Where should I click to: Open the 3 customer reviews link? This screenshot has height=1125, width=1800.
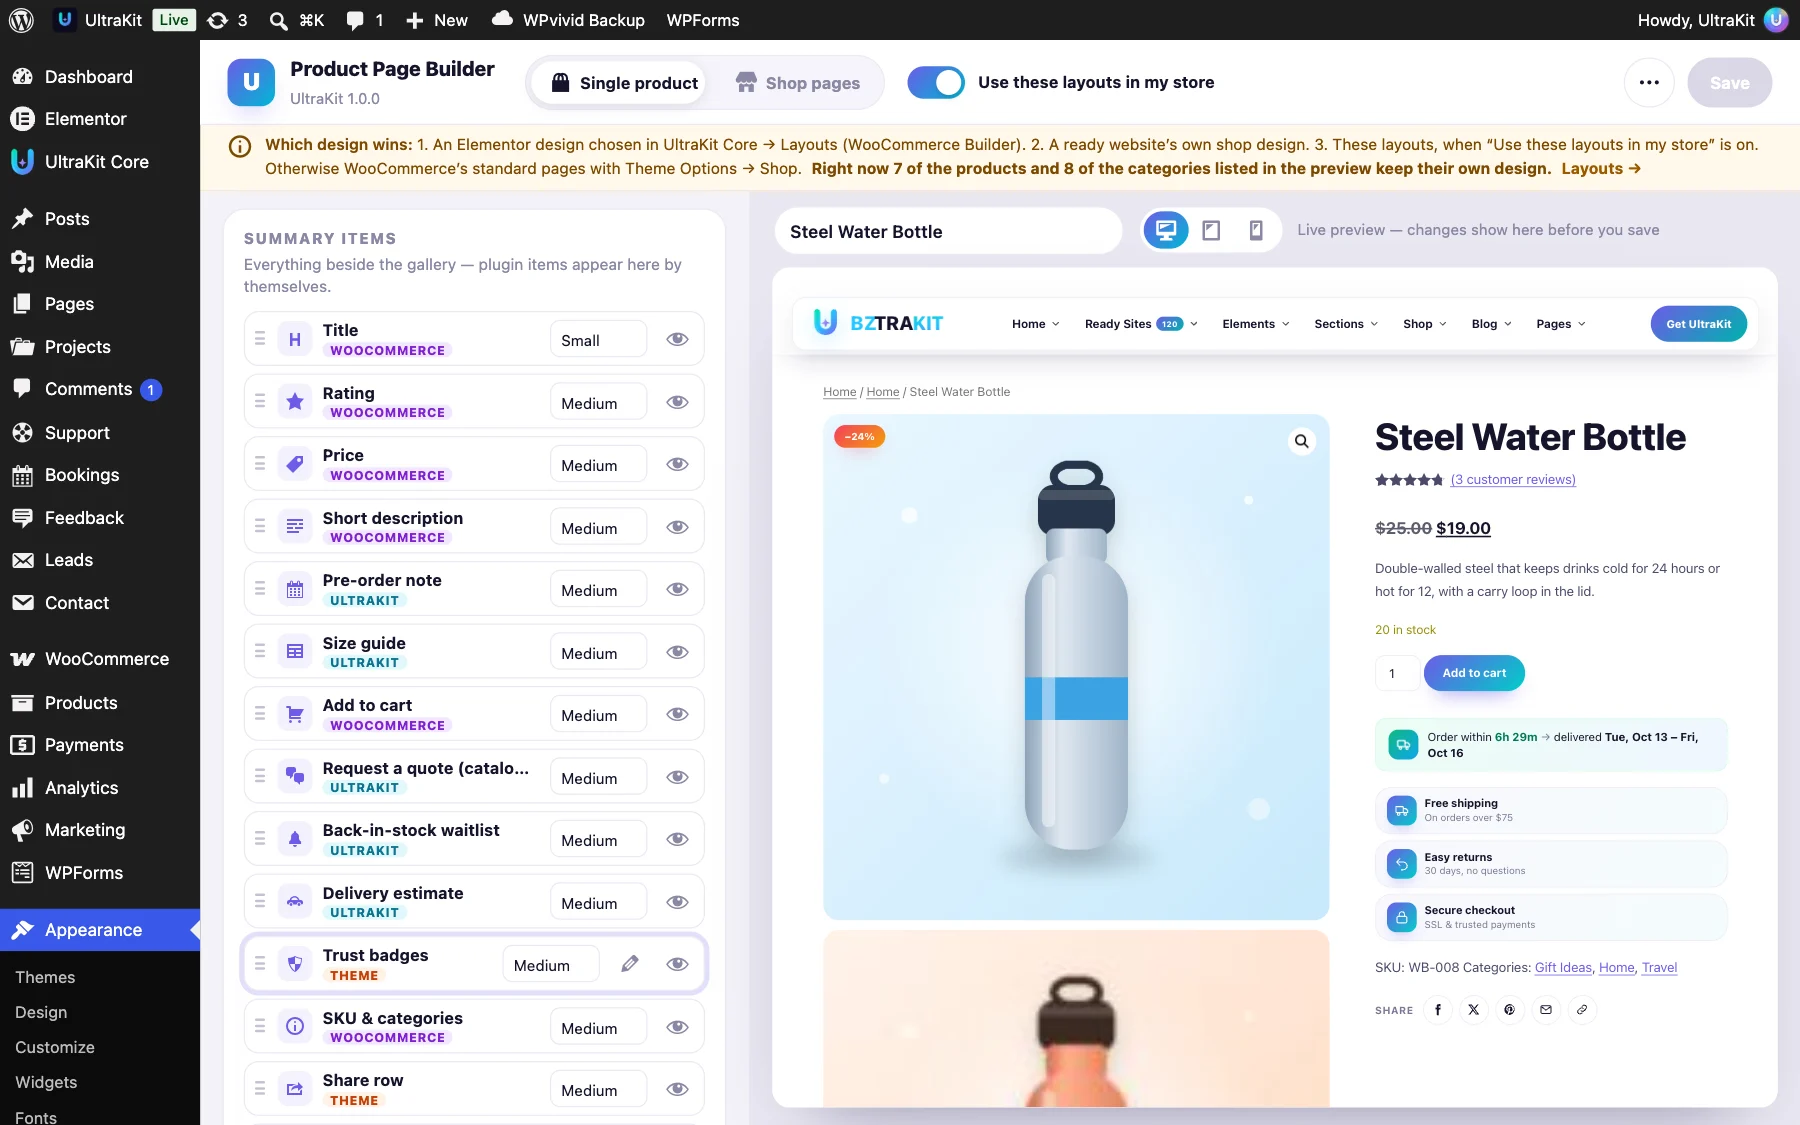pos(1512,480)
